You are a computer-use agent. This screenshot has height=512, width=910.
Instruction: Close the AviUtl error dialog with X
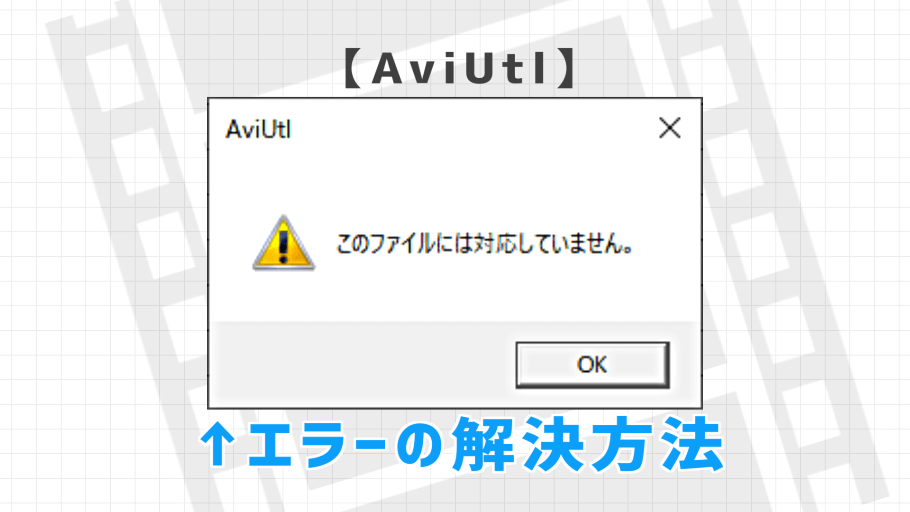point(670,128)
